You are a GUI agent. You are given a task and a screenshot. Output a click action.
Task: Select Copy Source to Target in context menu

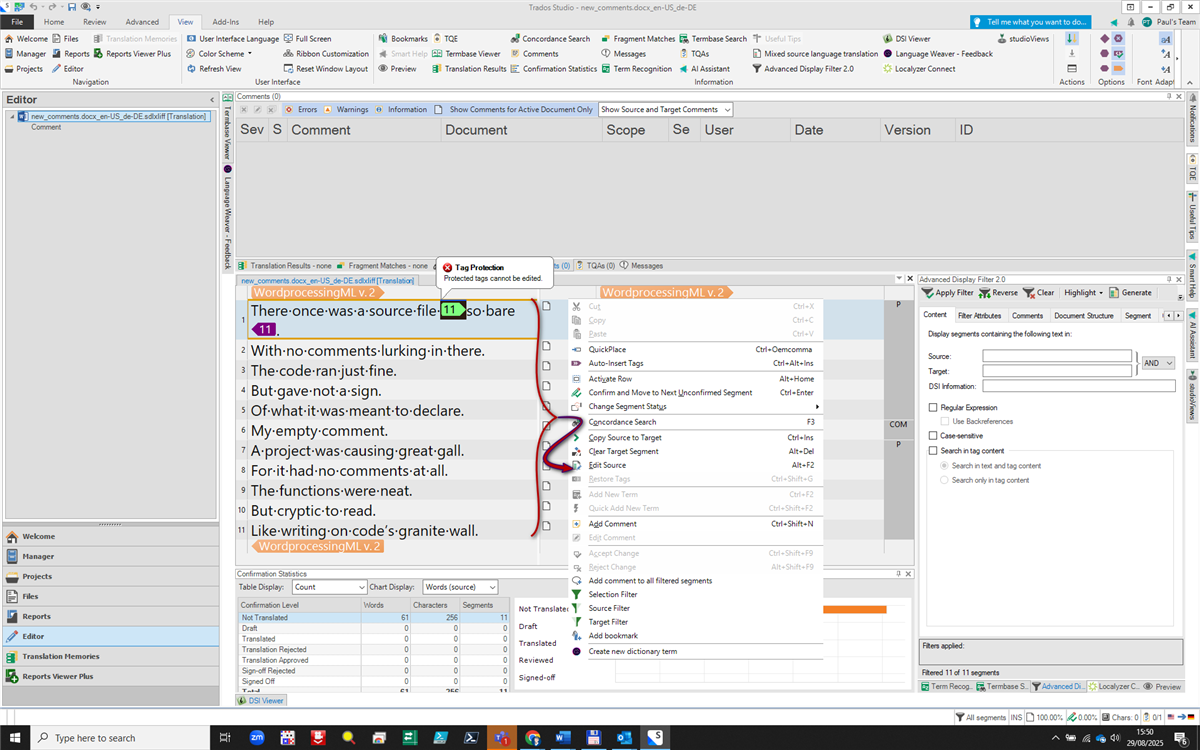coord(625,437)
